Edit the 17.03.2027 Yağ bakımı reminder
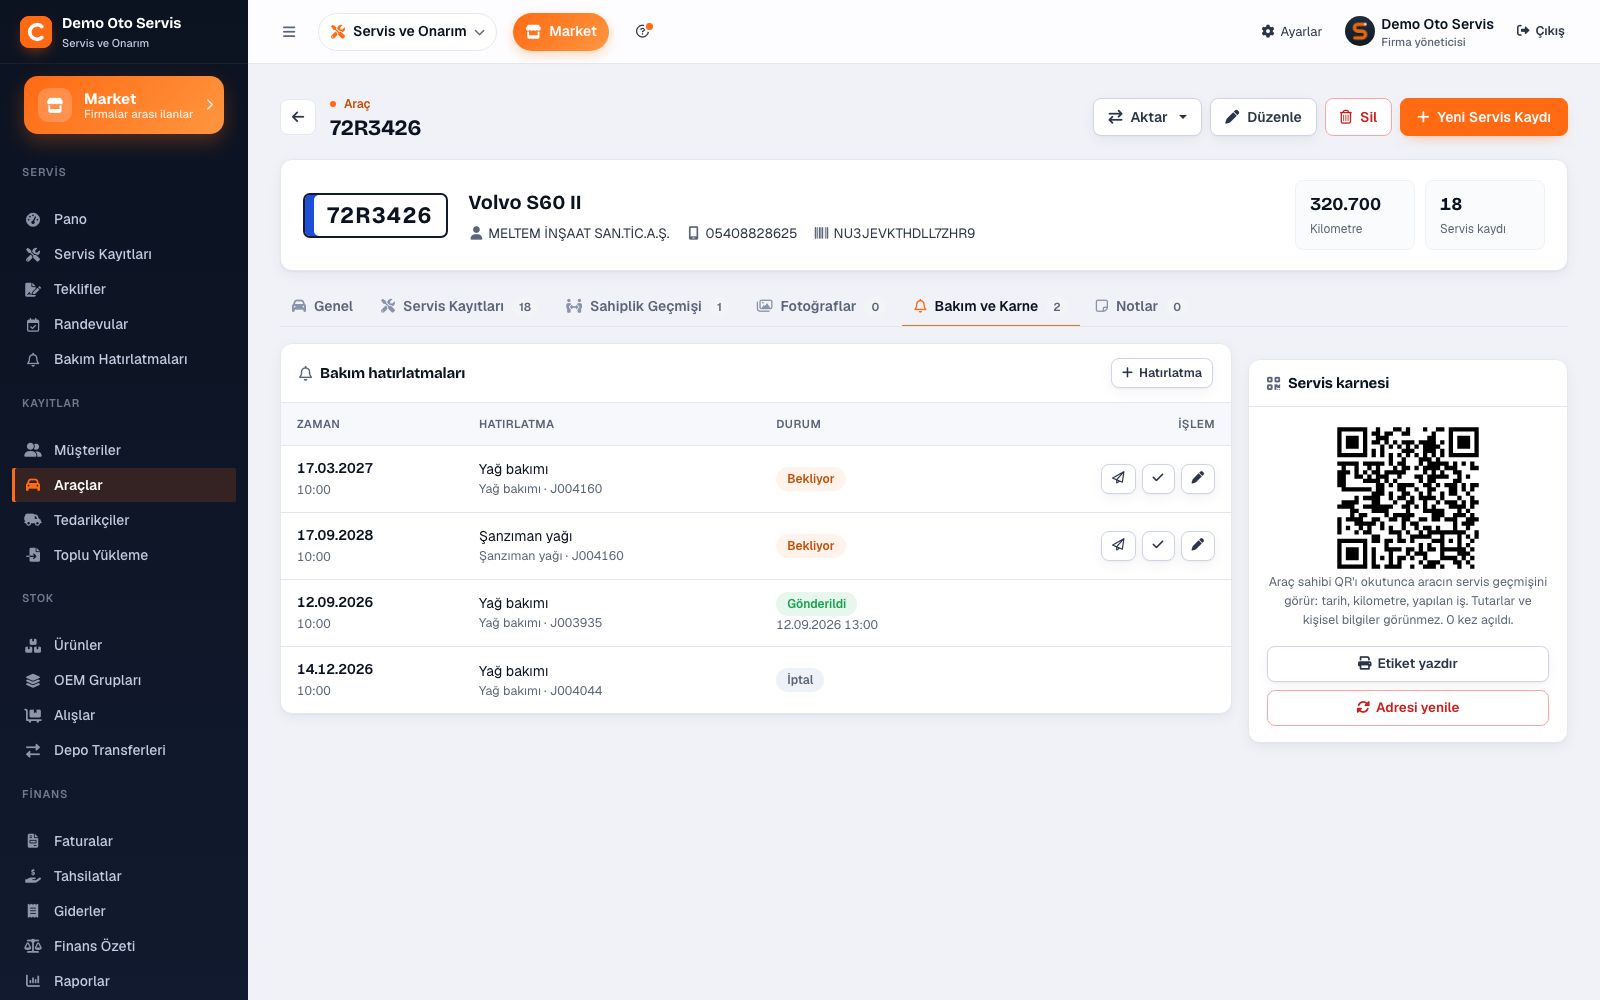 [x=1198, y=479]
